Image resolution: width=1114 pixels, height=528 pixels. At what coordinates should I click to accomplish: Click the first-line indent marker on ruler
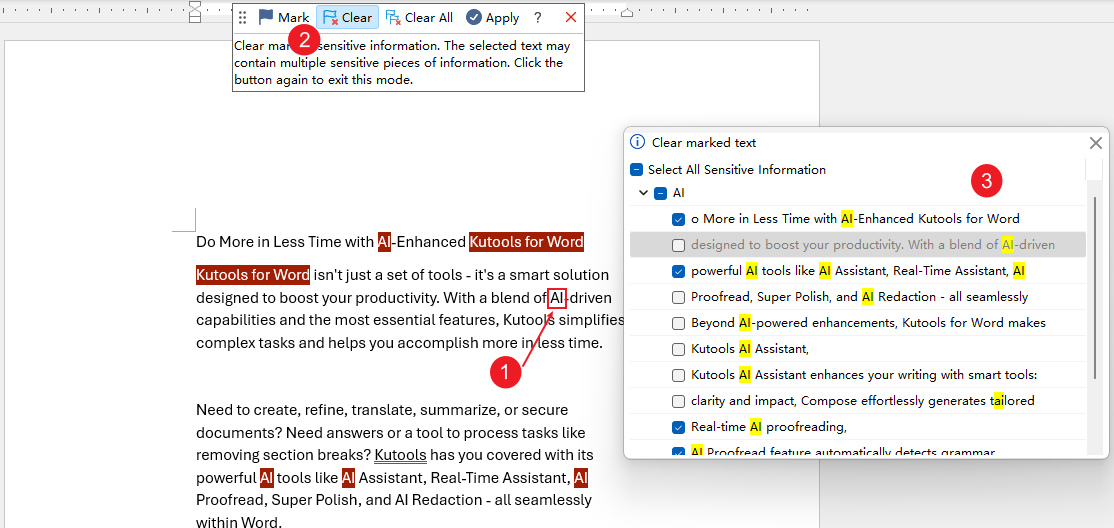195,5
